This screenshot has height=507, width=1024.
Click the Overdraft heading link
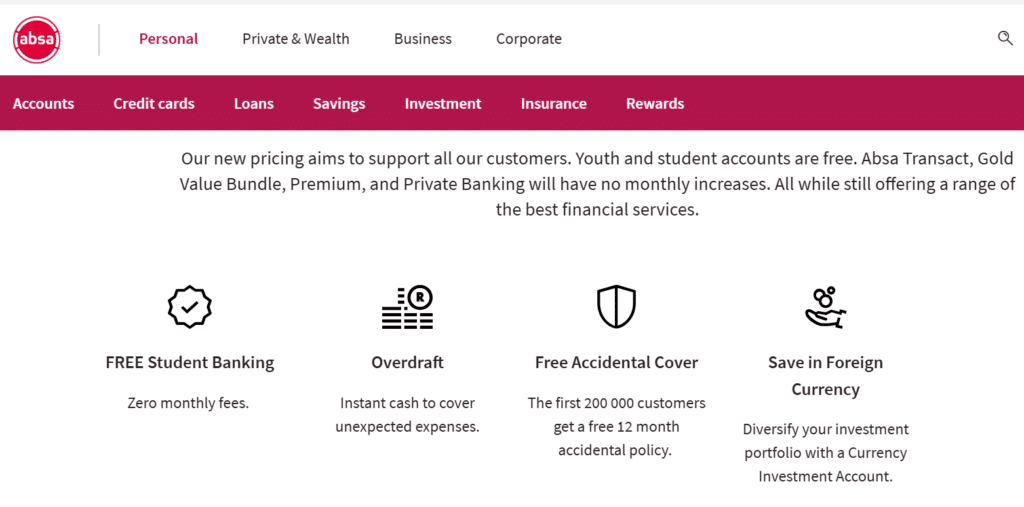tap(407, 362)
